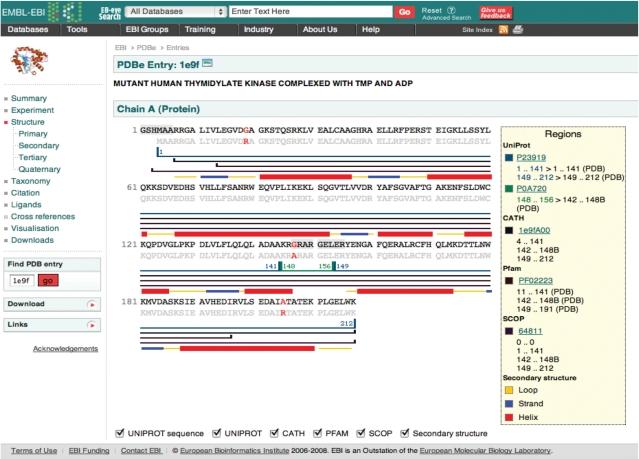Expand the Links section in sidebar
The height and width of the screenshot is (459, 639).
pos(91,325)
